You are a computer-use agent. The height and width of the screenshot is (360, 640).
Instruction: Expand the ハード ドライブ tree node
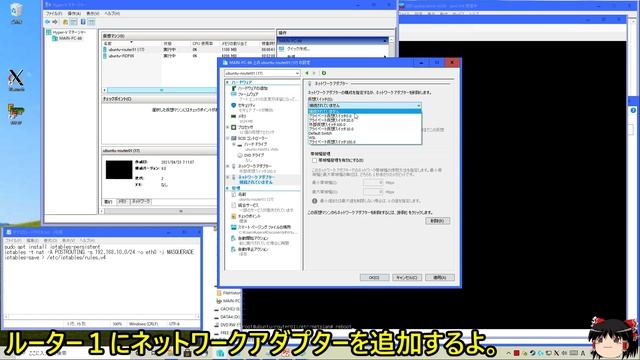tap(234, 144)
